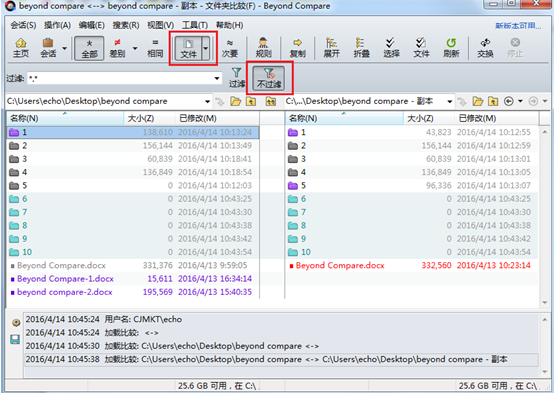The height and width of the screenshot is (393, 554).
Task: Expand the 过滤 filter combo box dropdown
Action: point(217,78)
